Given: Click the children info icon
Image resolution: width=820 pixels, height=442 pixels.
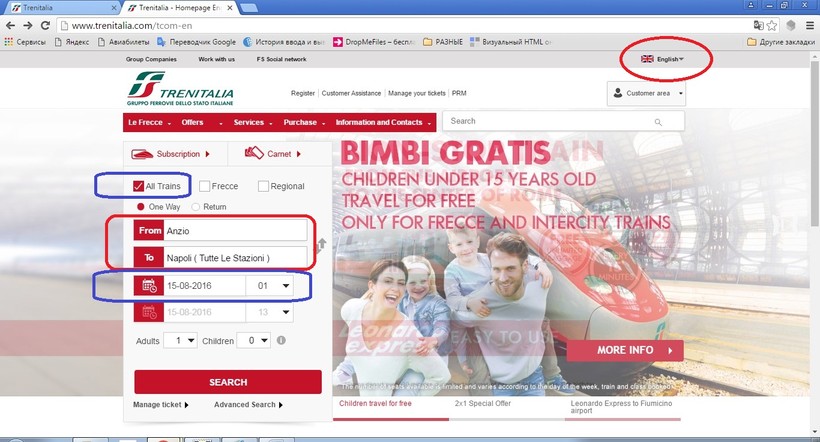Looking at the screenshot, I should (281, 341).
